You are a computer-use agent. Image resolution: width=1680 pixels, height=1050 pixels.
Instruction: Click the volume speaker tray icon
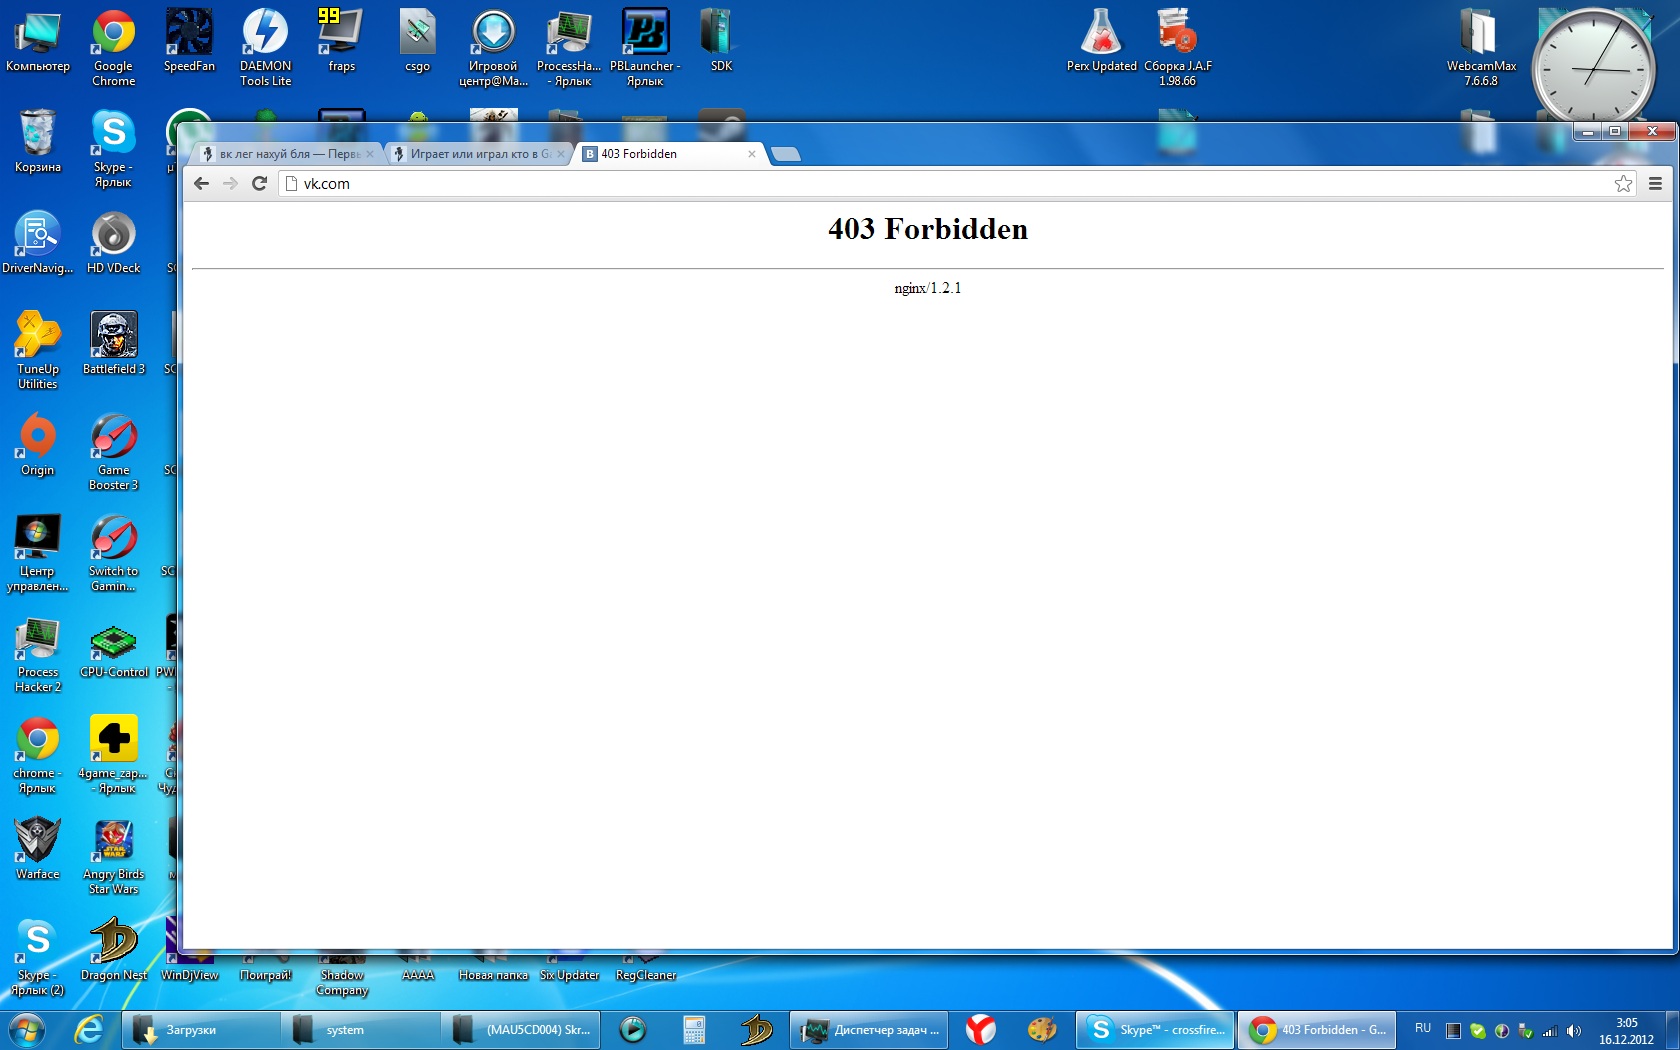click(x=1574, y=1030)
